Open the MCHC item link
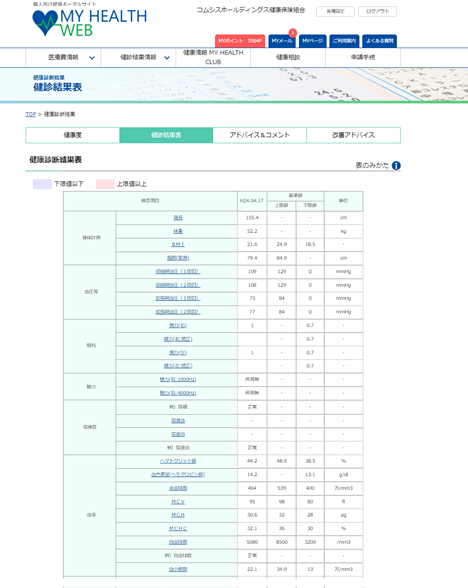This screenshot has width=468, height=588. pos(178,529)
